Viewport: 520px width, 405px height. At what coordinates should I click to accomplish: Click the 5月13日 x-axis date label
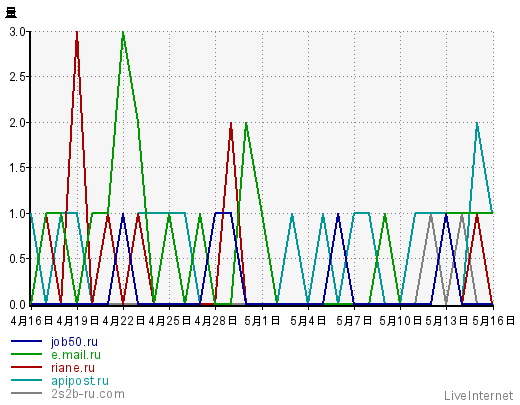point(447,321)
